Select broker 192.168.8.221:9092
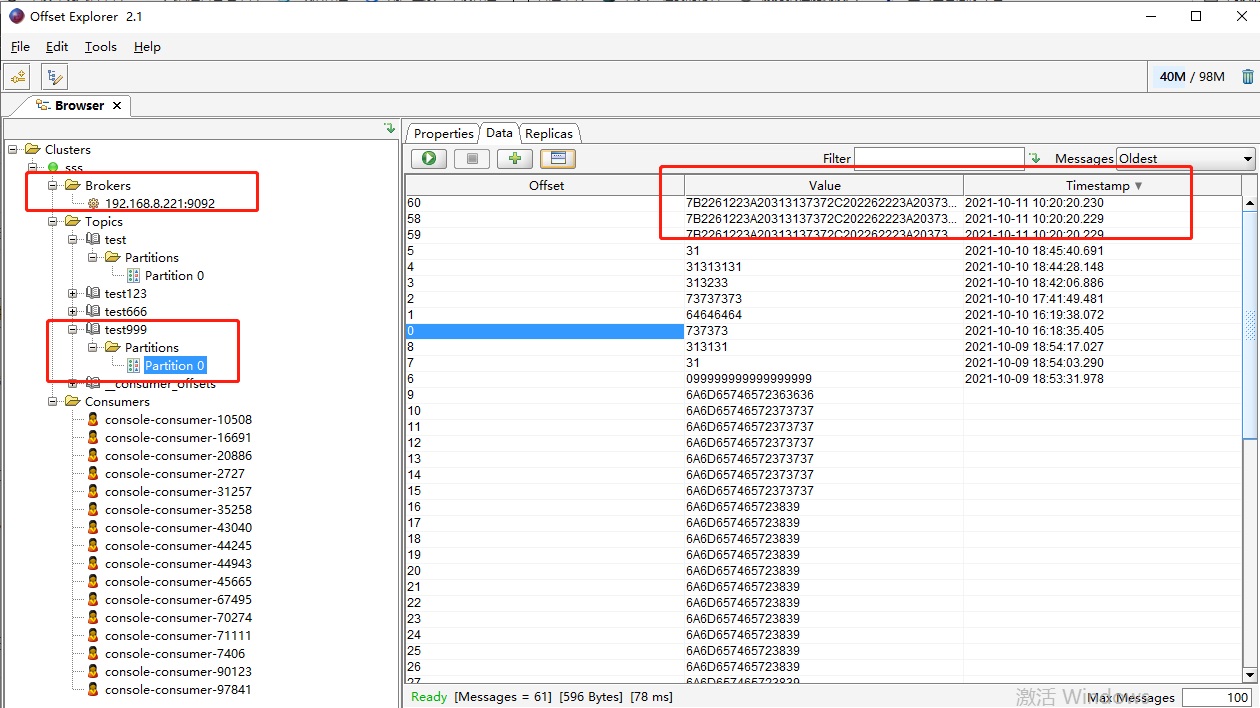This screenshot has height=708, width=1260. [x=160, y=203]
